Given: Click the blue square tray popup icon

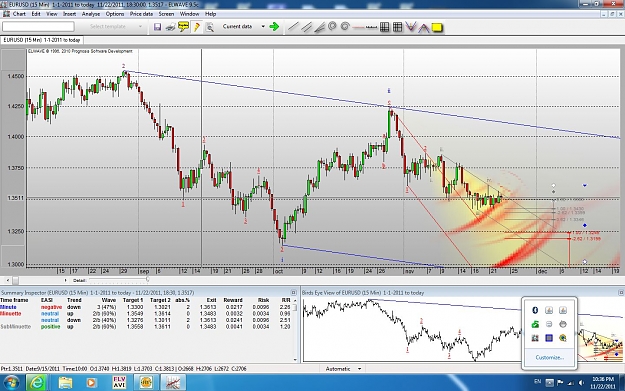Looking at the screenshot, I should (x=549, y=338).
